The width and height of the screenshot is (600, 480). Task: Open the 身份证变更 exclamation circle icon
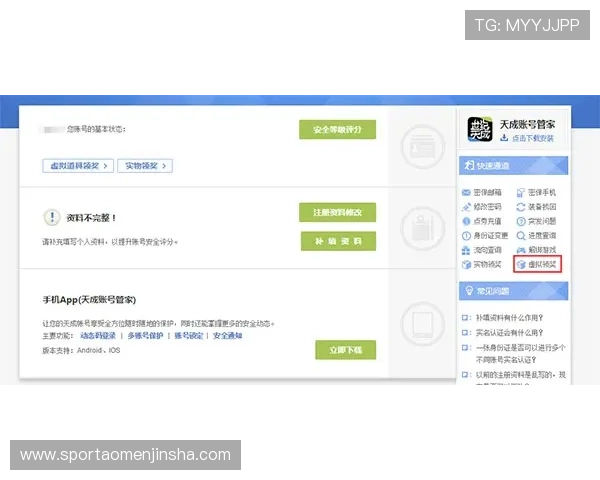[466, 235]
